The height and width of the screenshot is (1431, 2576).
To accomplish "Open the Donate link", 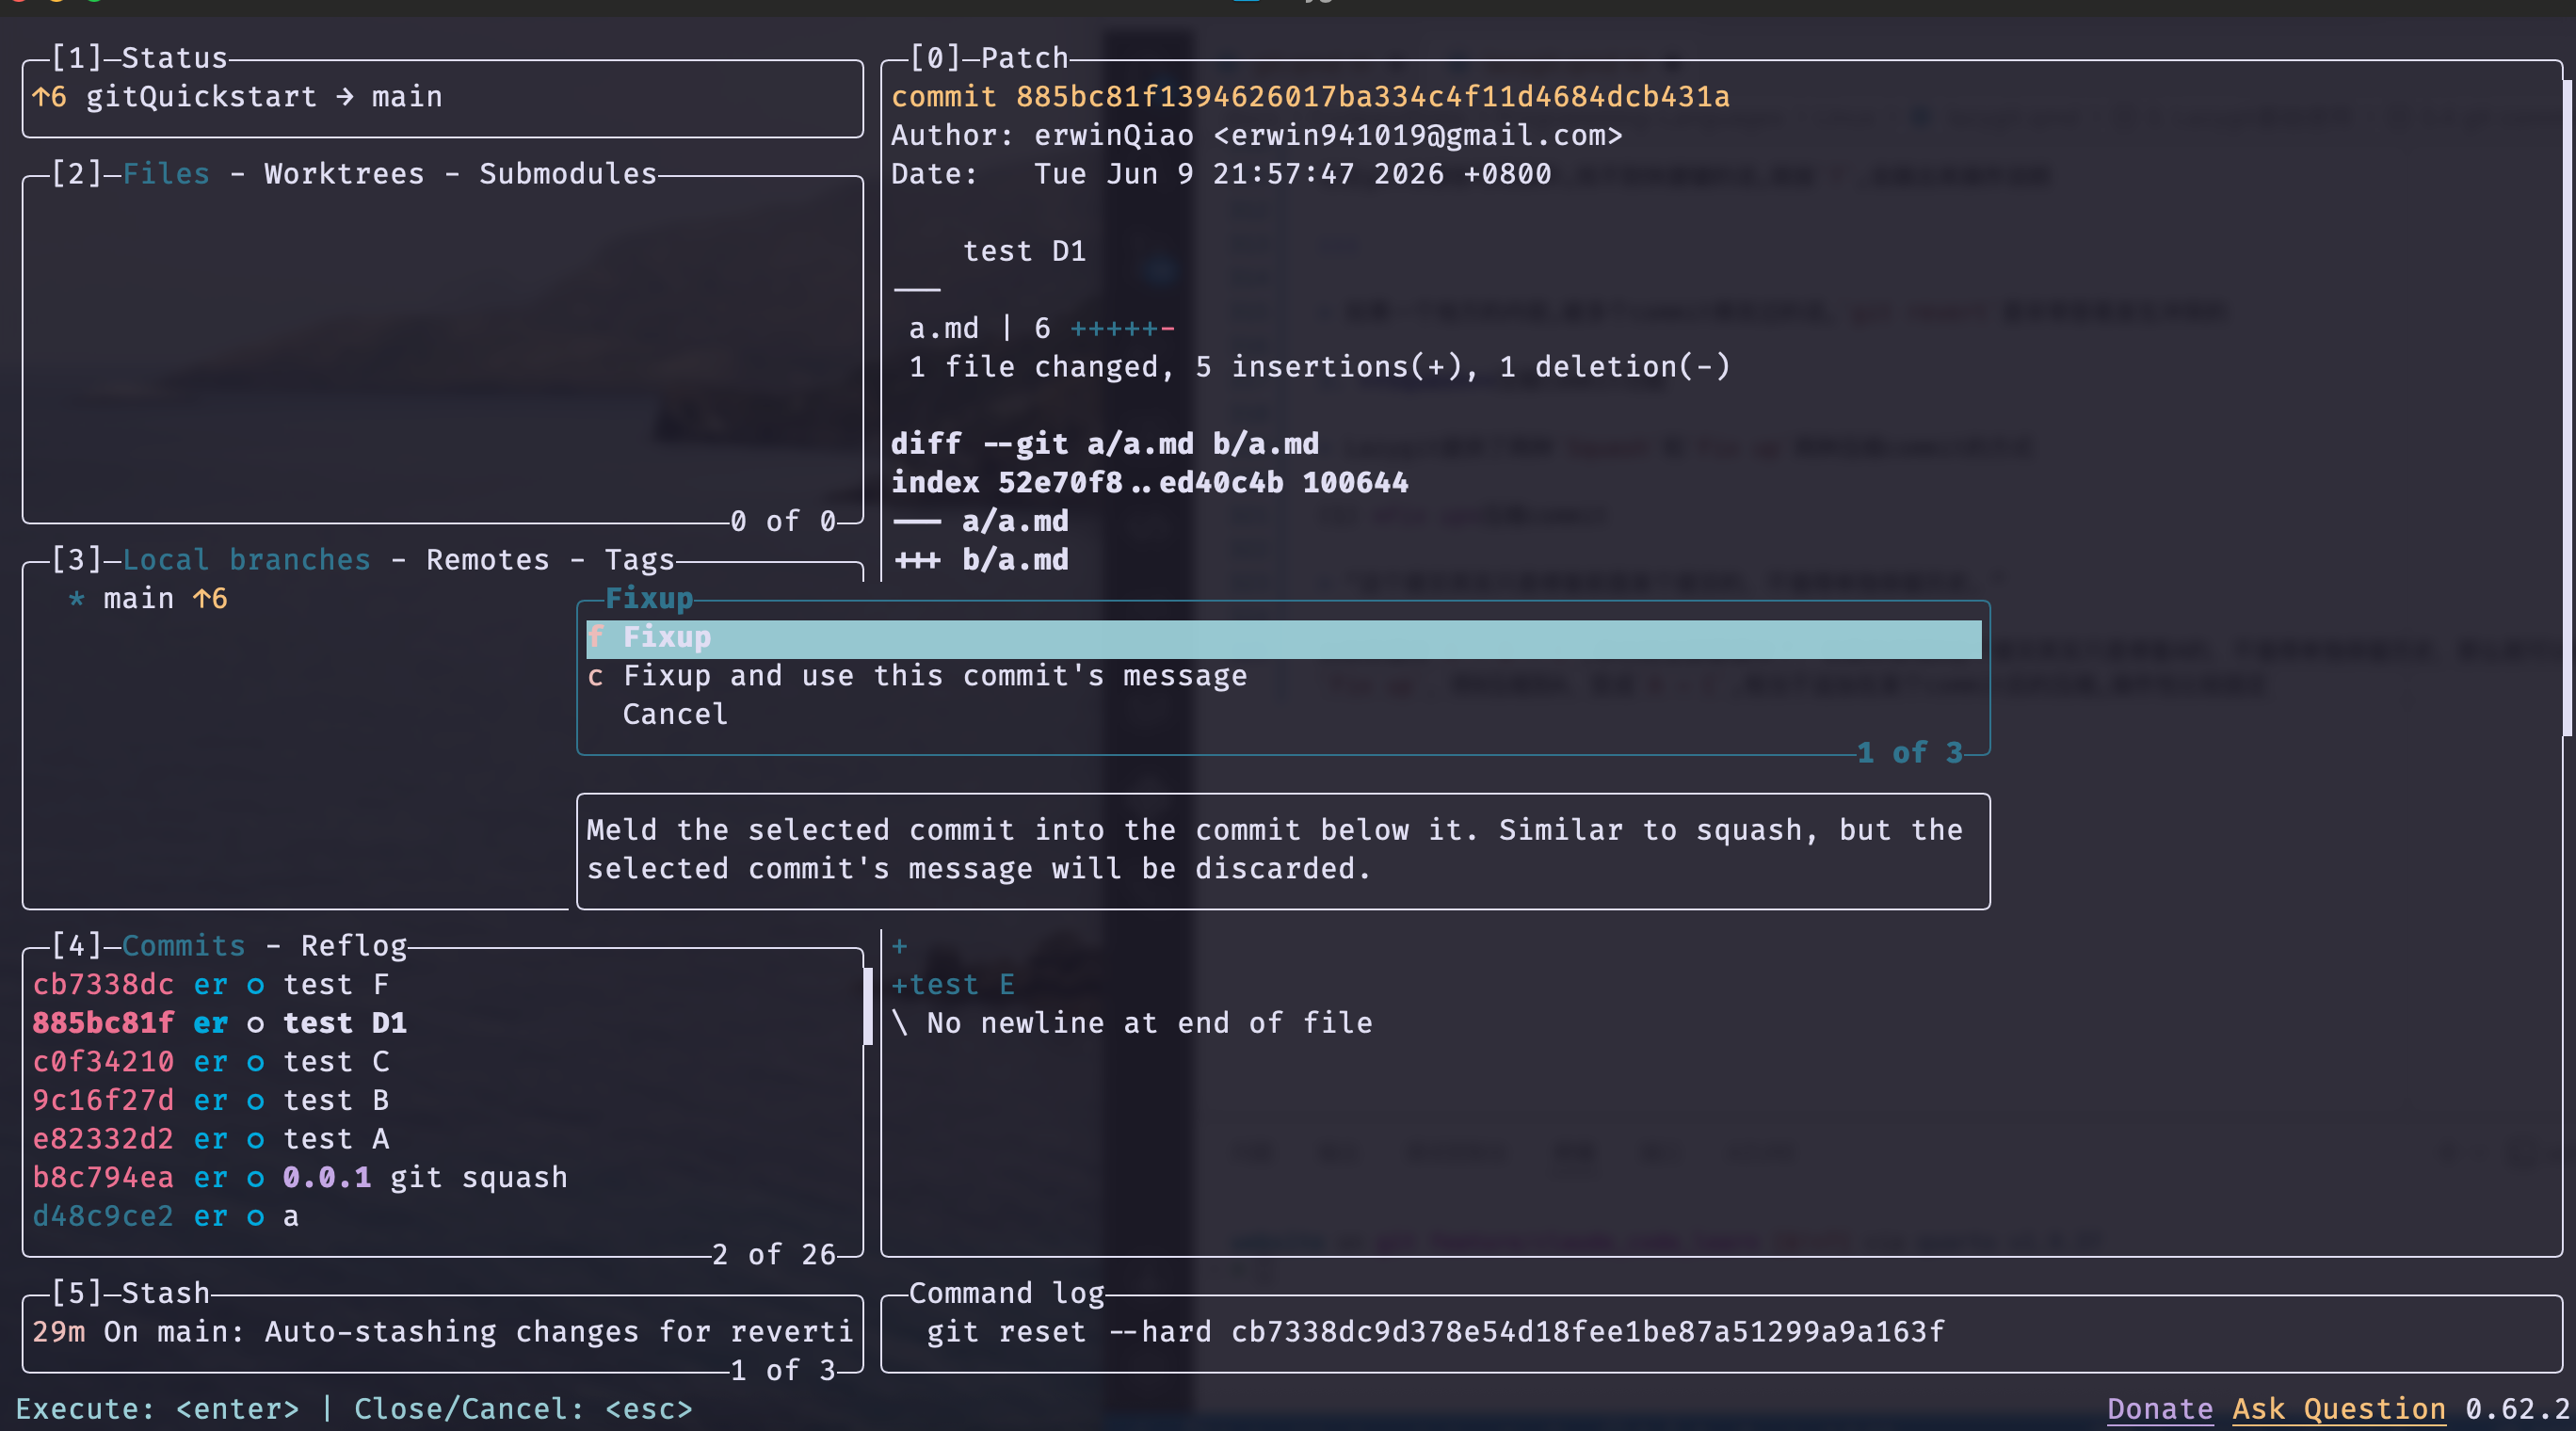I will click(x=2160, y=1408).
